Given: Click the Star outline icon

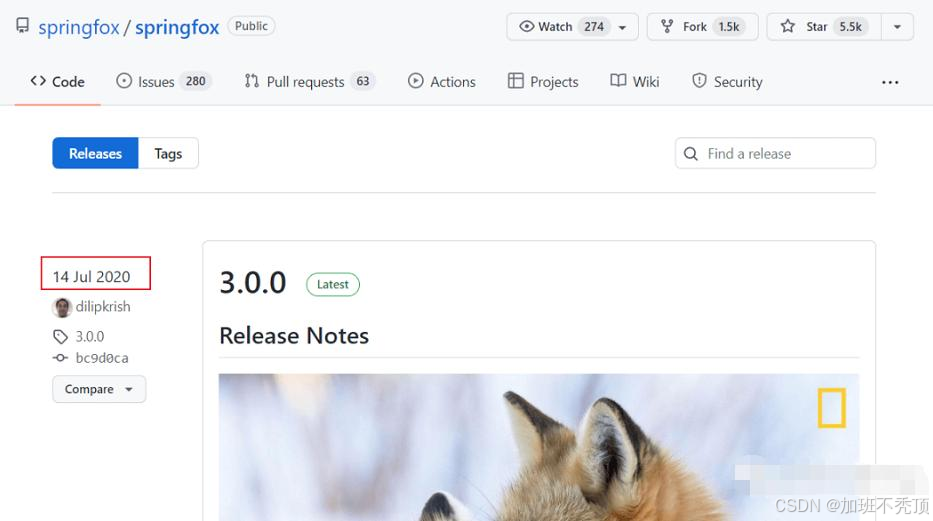Looking at the screenshot, I should point(788,26).
